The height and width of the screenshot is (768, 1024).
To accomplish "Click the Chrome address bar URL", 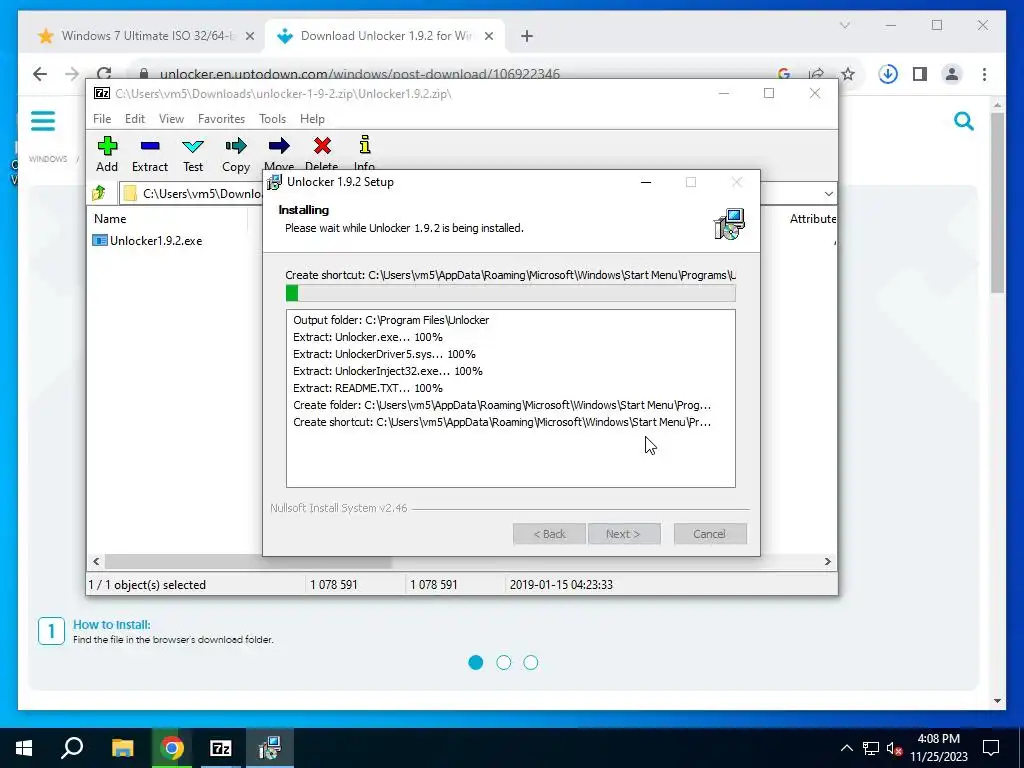I will click(360, 74).
